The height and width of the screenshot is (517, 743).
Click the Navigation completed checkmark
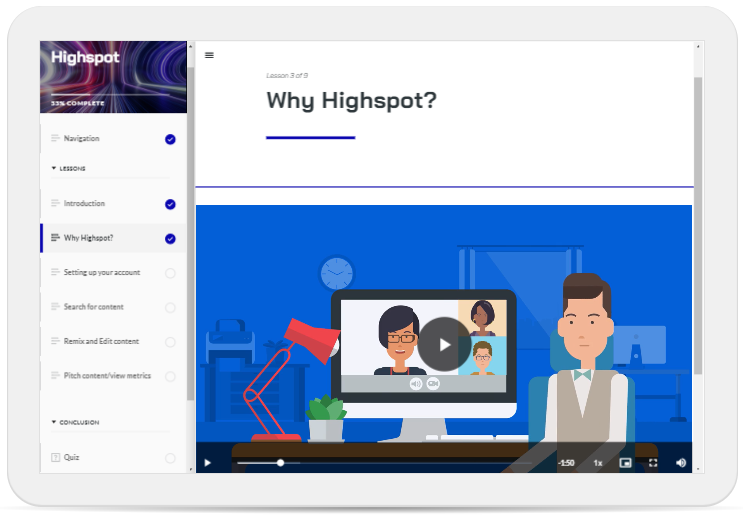click(x=170, y=139)
